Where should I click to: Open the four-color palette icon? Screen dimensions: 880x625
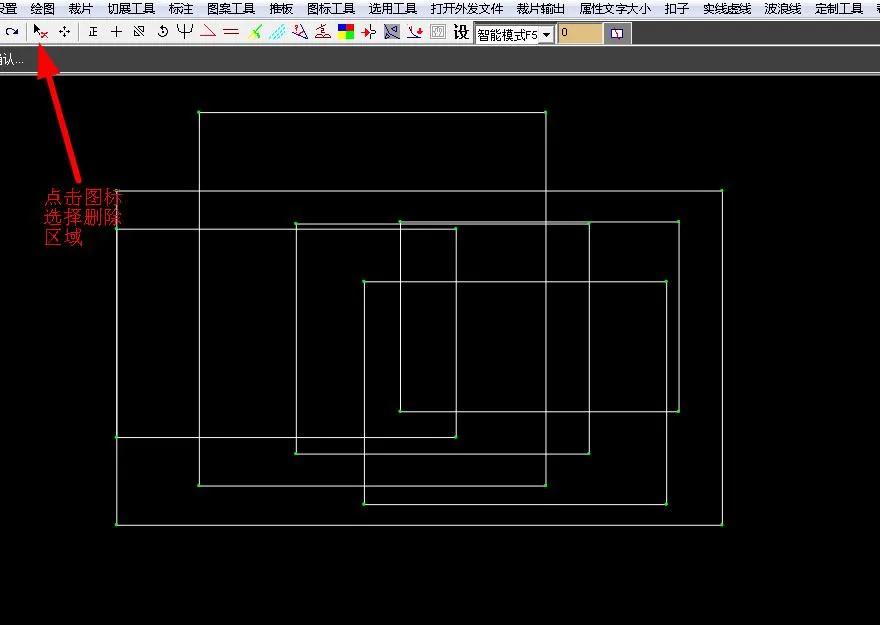(346, 32)
